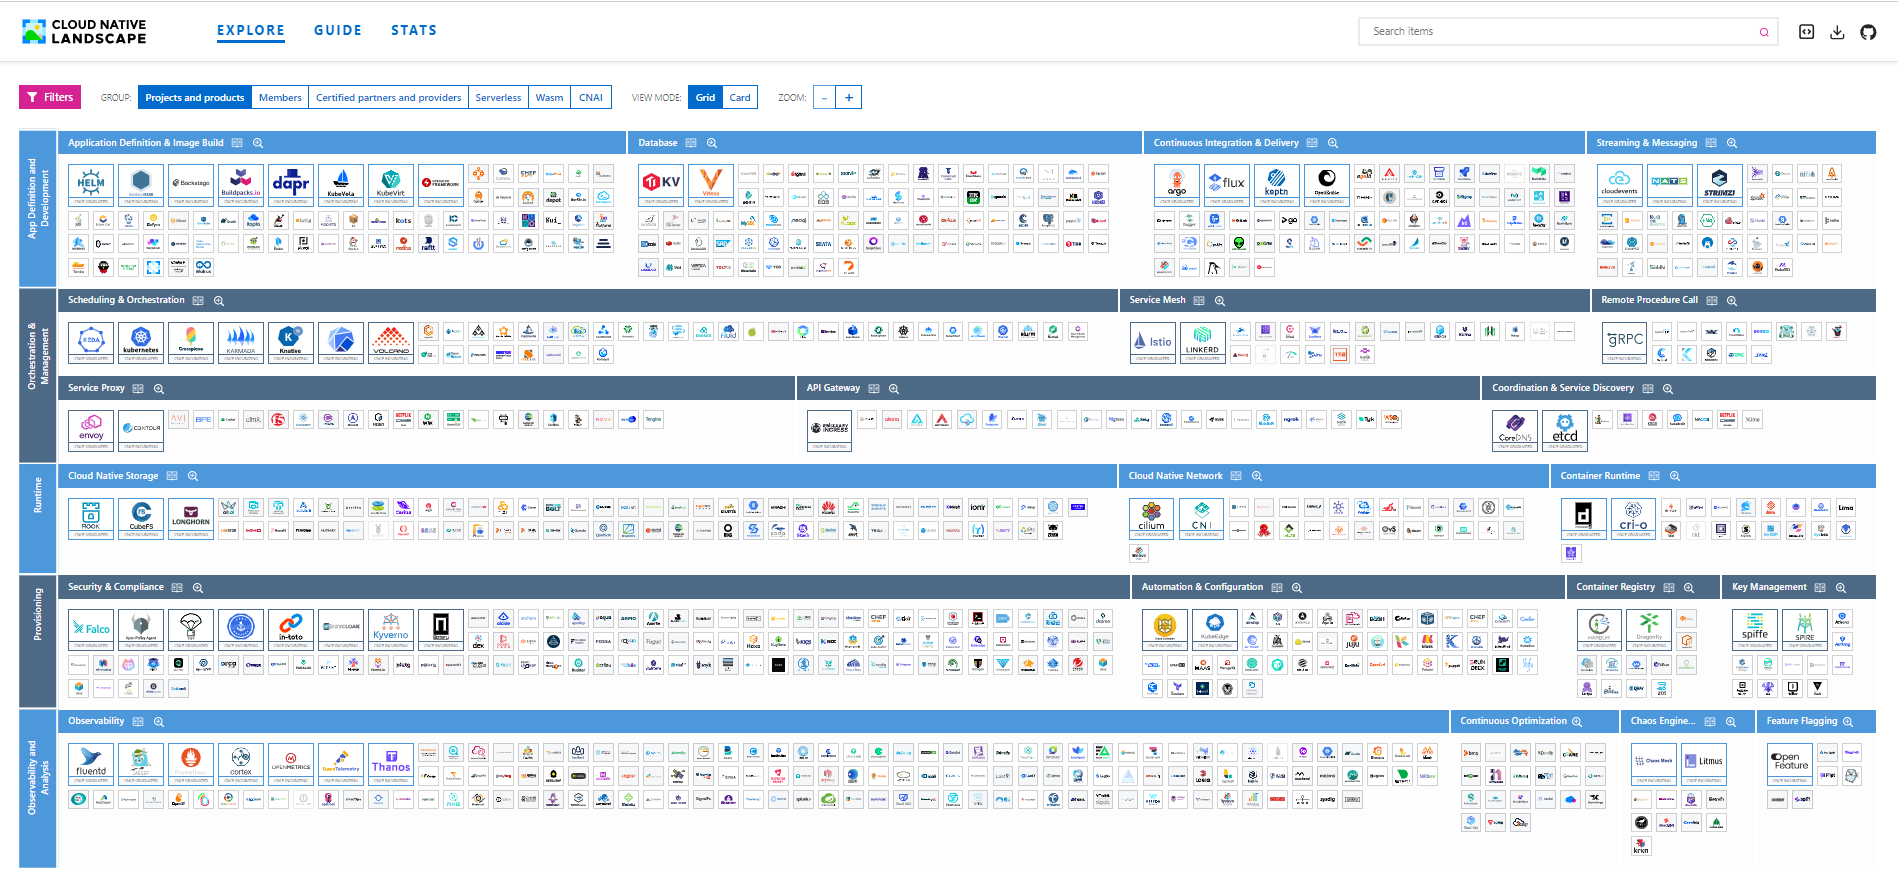Open the Helm project logo
Image resolution: width=1898 pixels, height=870 pixels.
pos(91,184)
